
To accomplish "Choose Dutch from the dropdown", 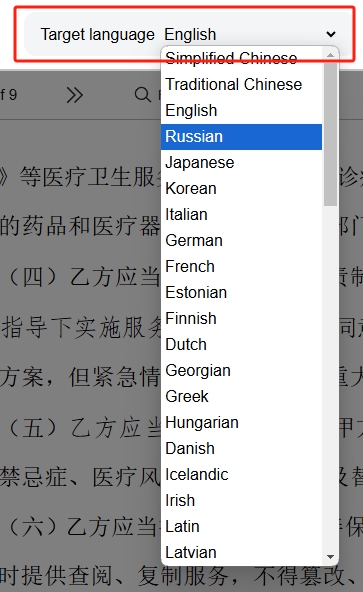I will pyautogui.click(x=241, y=345).
